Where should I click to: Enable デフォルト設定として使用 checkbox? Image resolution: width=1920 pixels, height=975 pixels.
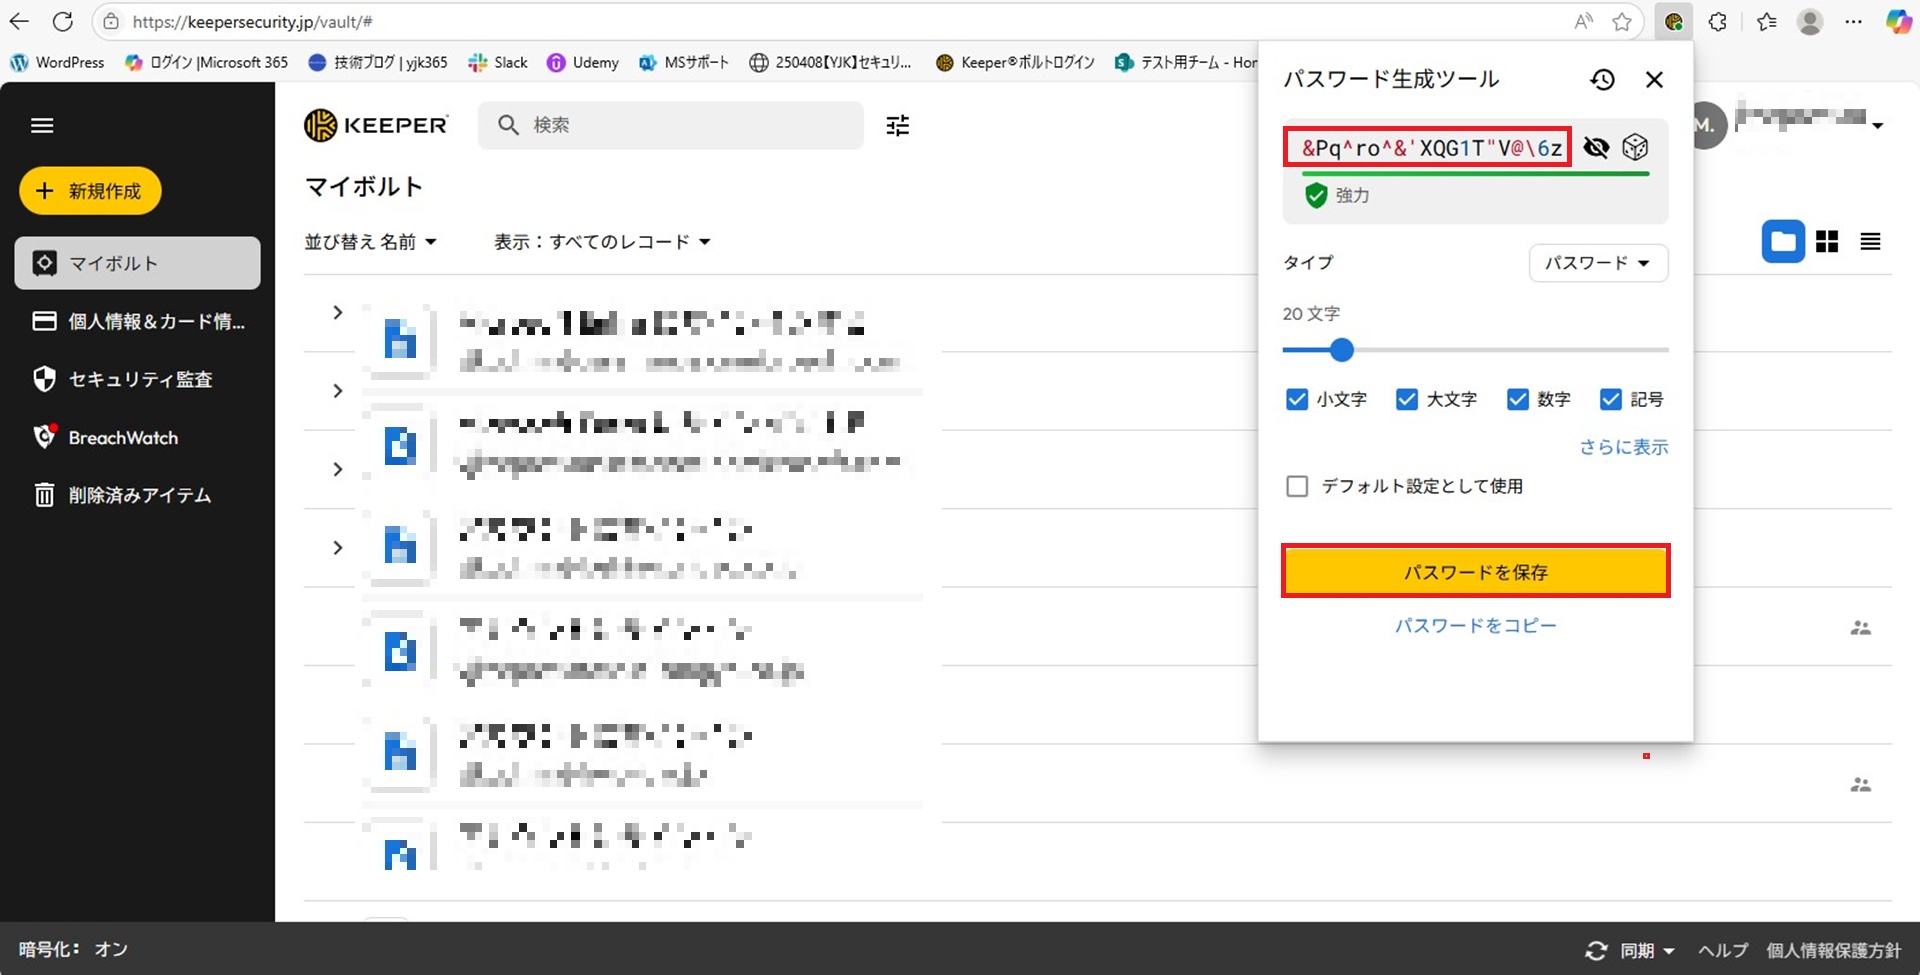1297,487
